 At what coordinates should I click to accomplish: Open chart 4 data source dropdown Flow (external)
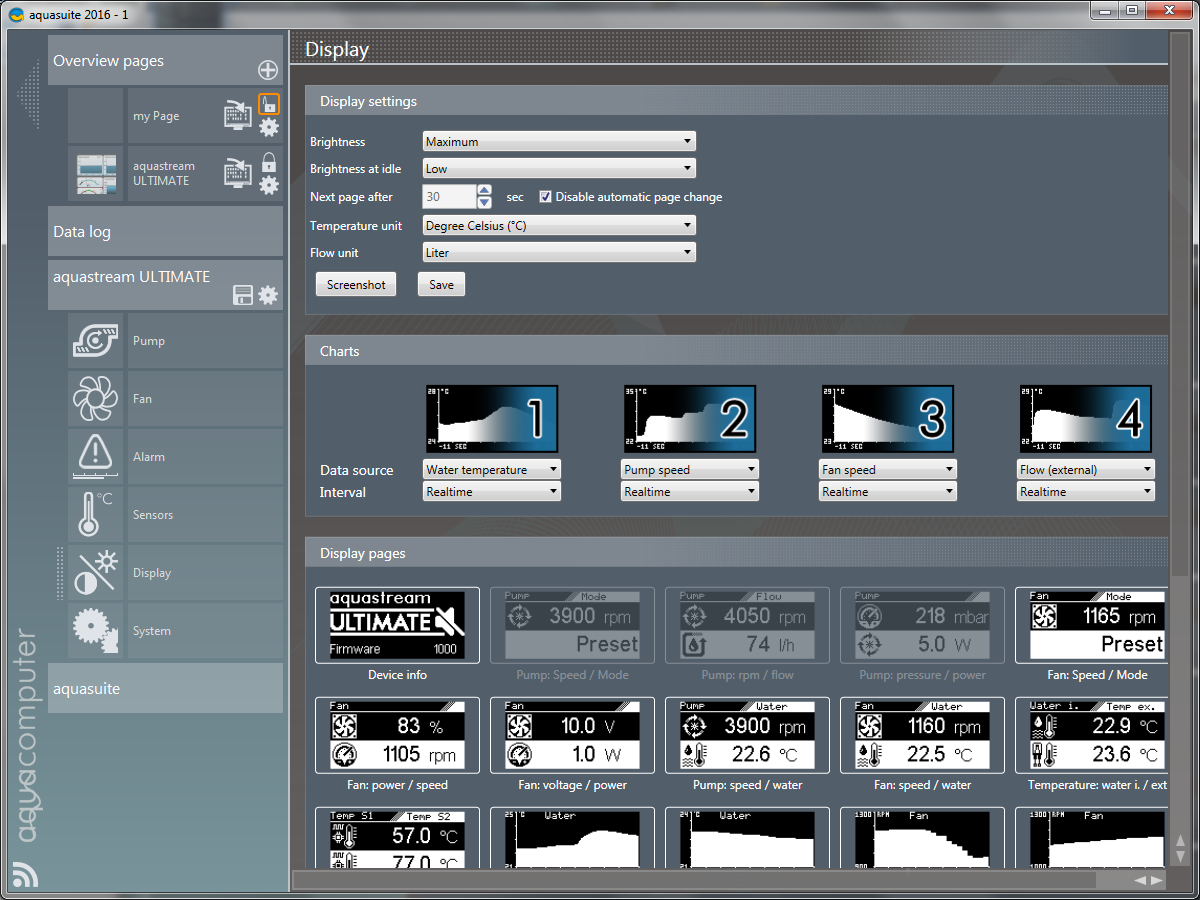[x=1086, y=470]
